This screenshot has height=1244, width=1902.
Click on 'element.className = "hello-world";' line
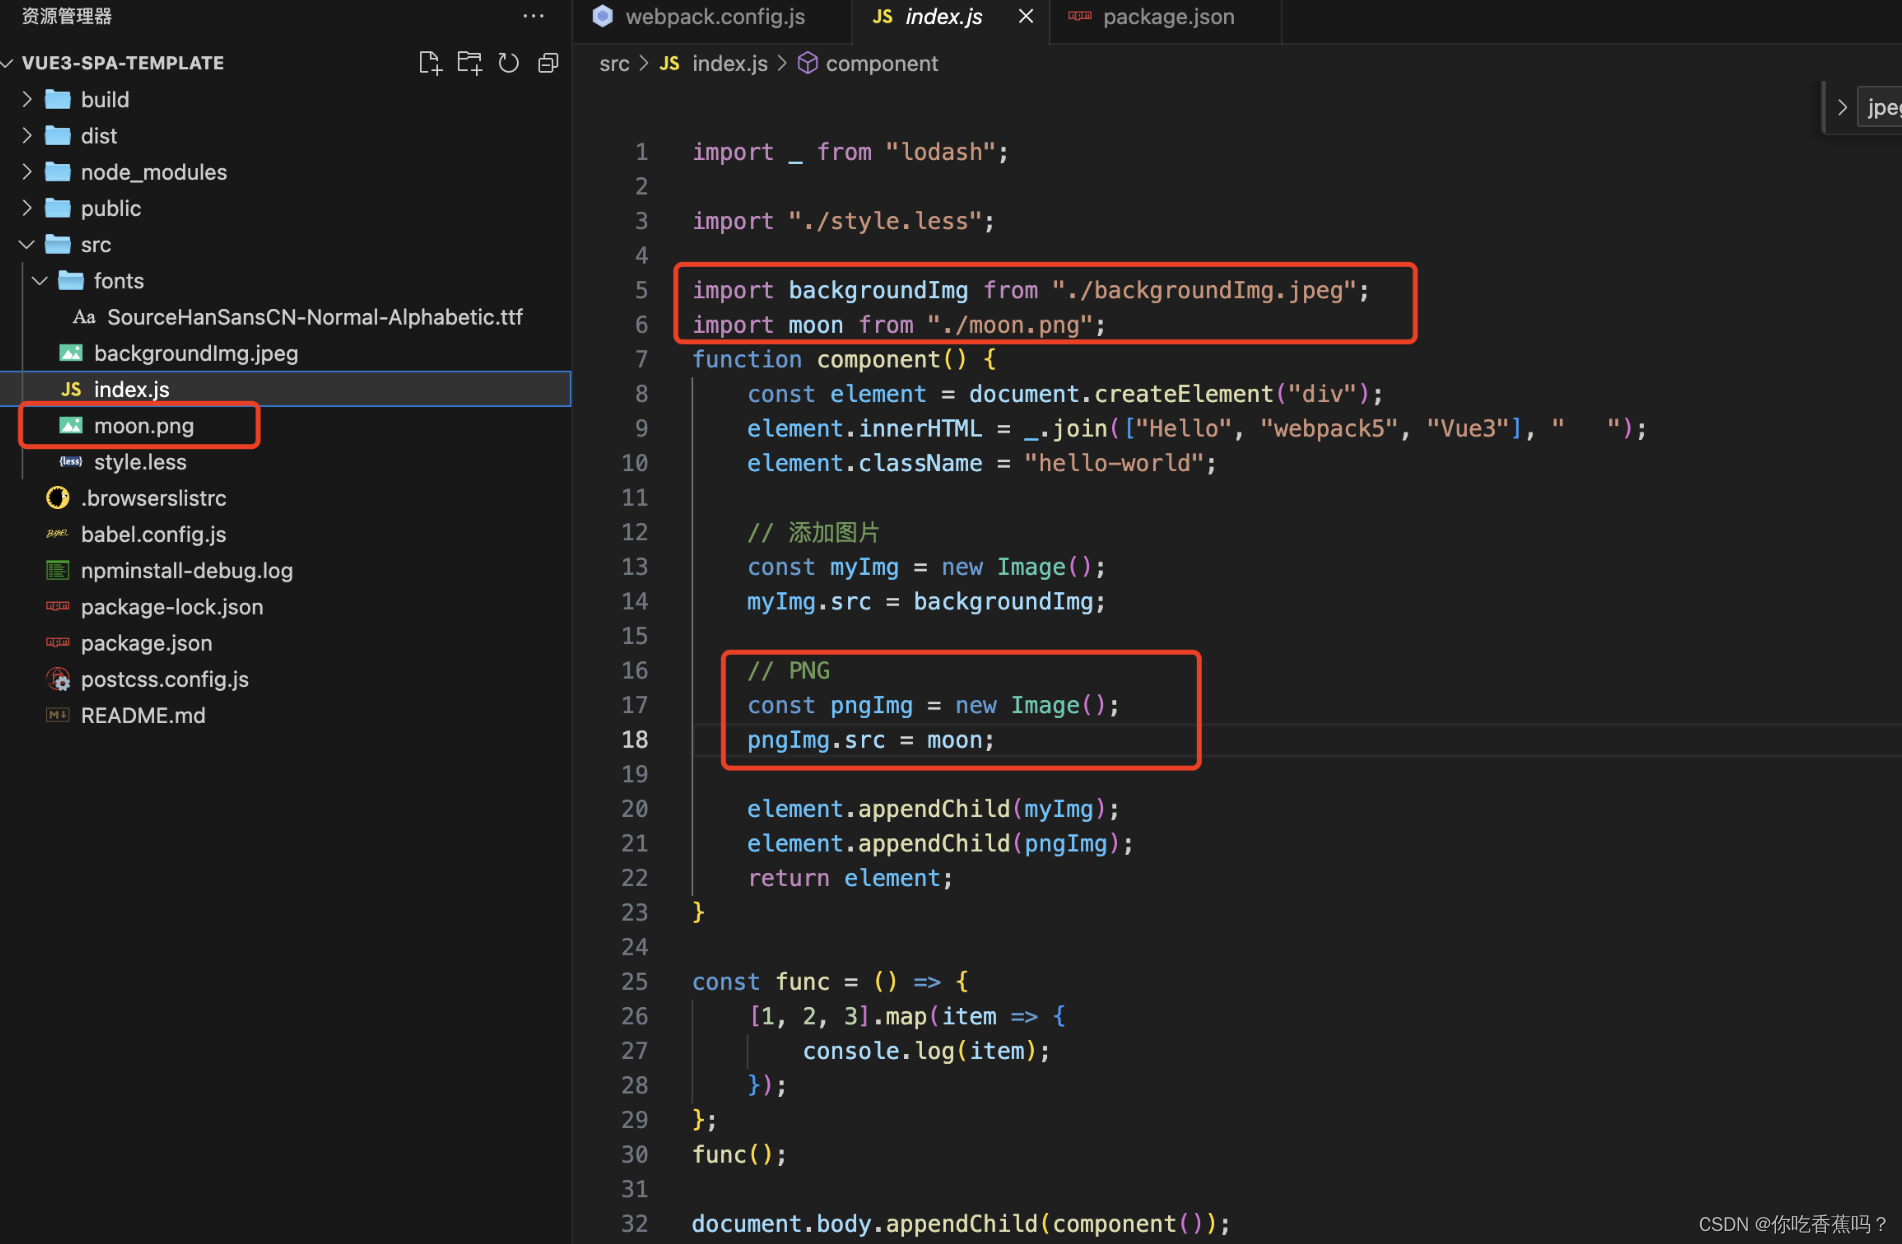(x=981, y=464)
